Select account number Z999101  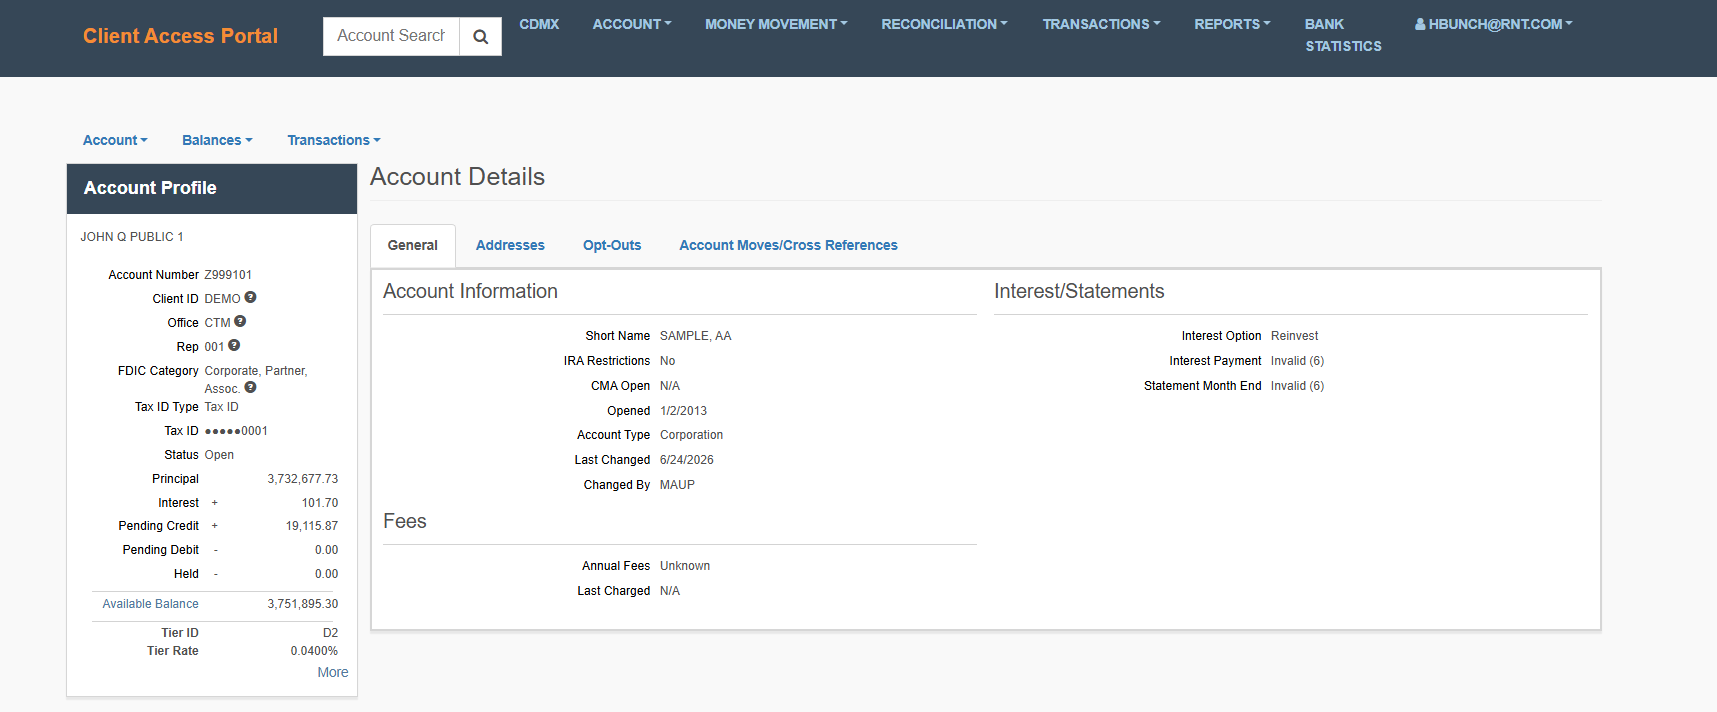[x=228, y=275]
